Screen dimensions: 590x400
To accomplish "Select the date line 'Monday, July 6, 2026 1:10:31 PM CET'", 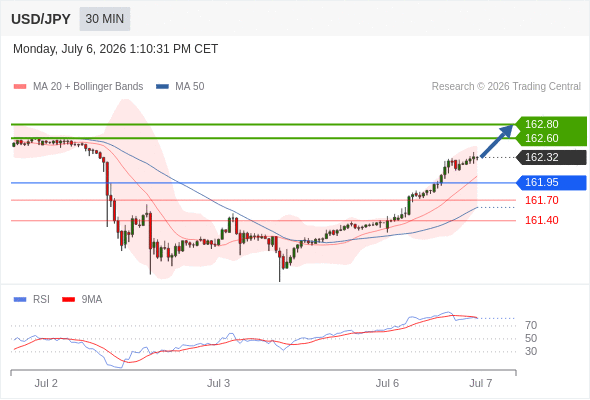I will [116, 49].
